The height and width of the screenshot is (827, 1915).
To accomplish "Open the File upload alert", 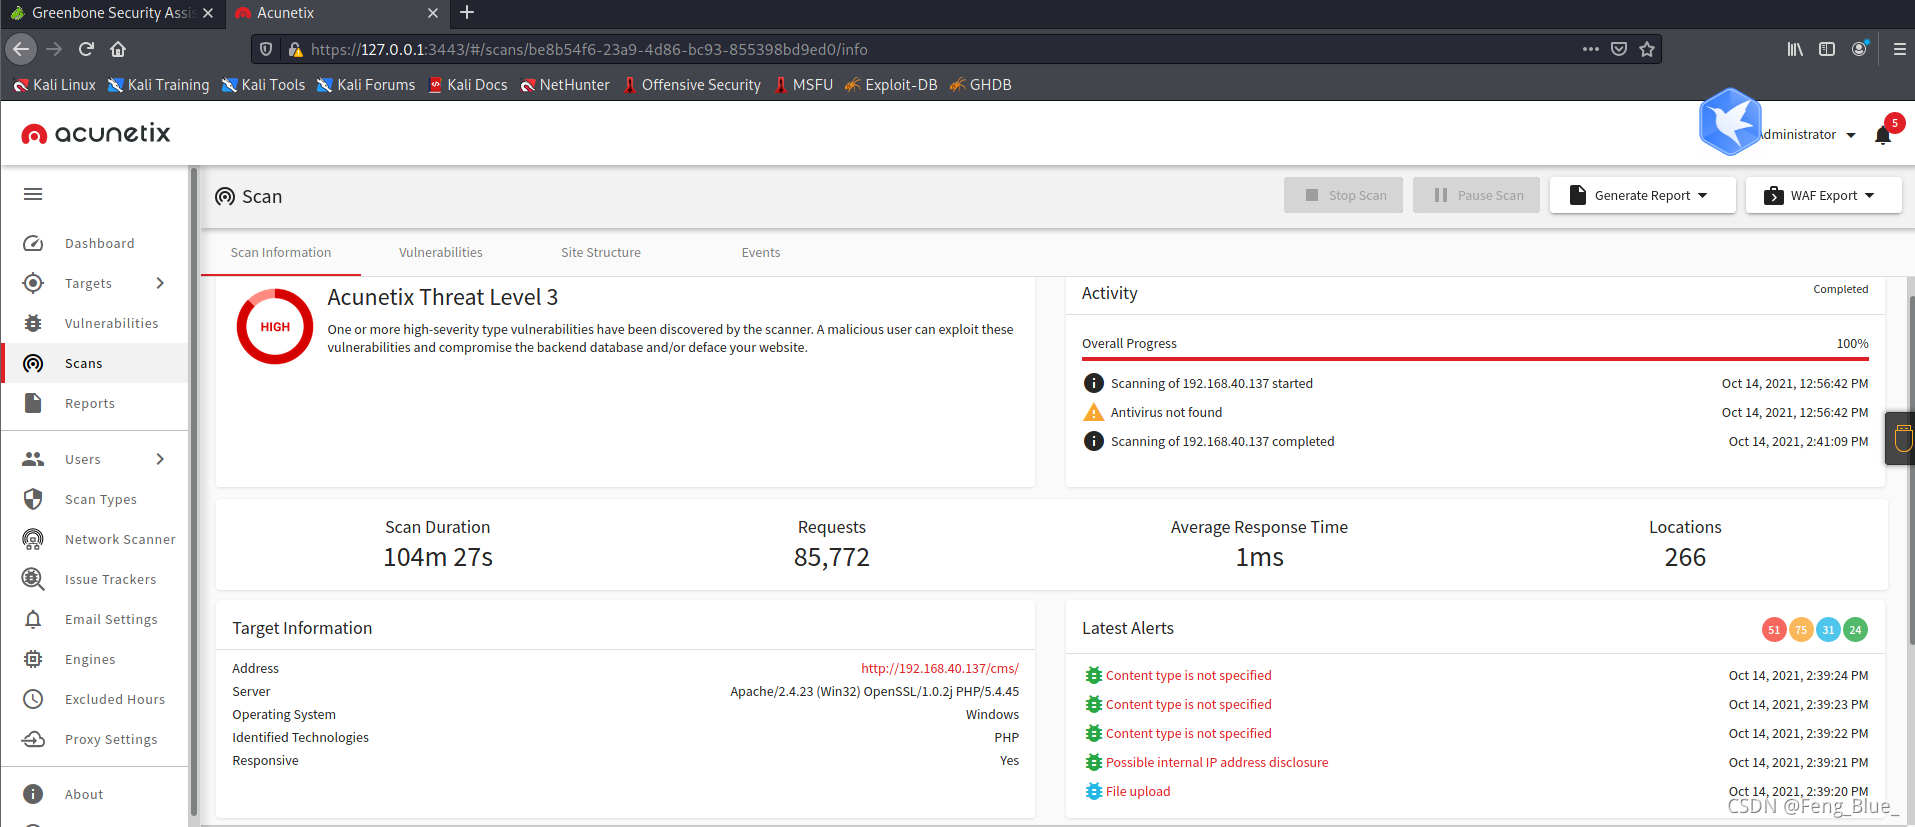I will (1138, 791).
